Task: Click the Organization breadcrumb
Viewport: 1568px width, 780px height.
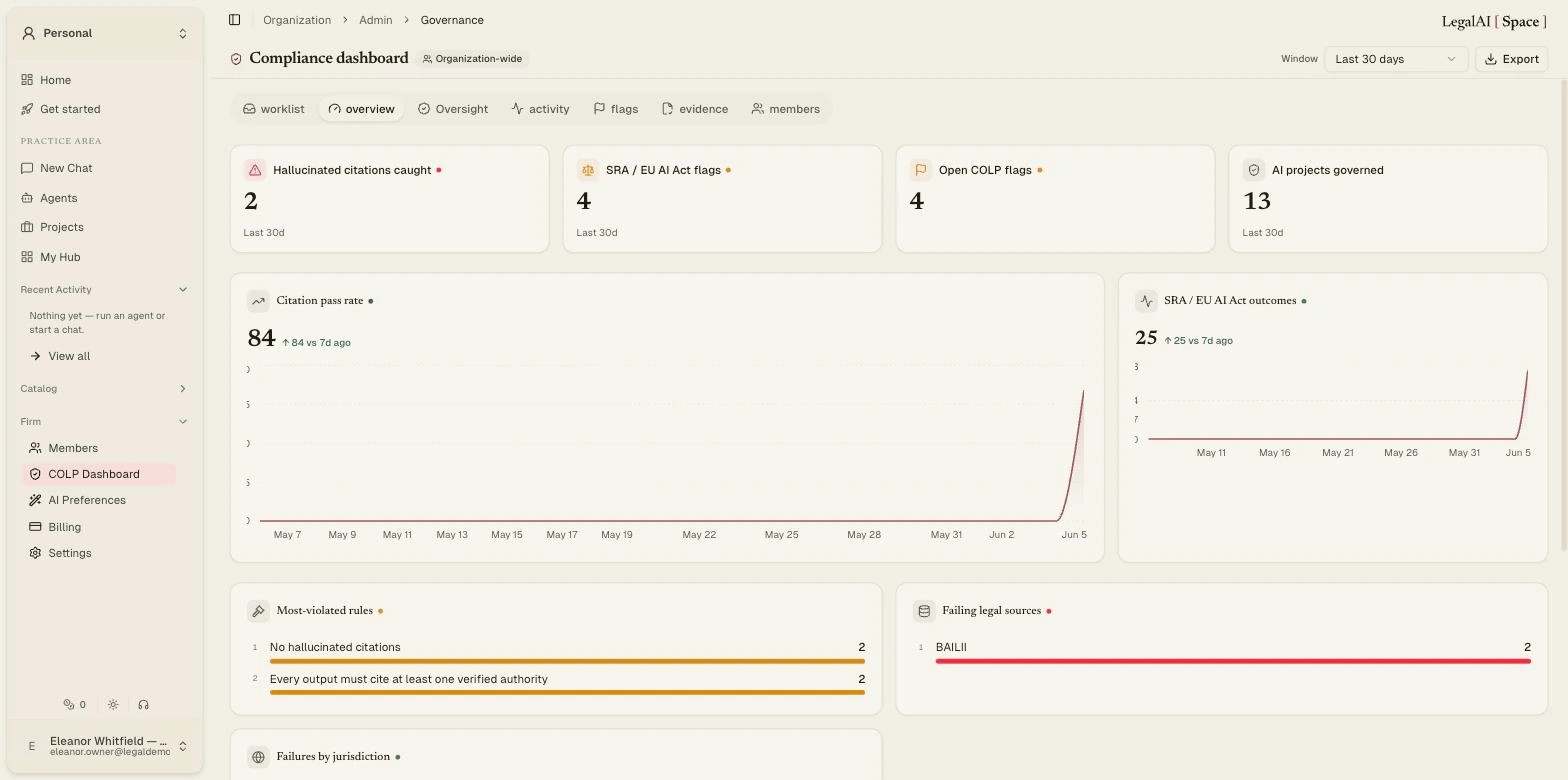Action: (297, 20)
